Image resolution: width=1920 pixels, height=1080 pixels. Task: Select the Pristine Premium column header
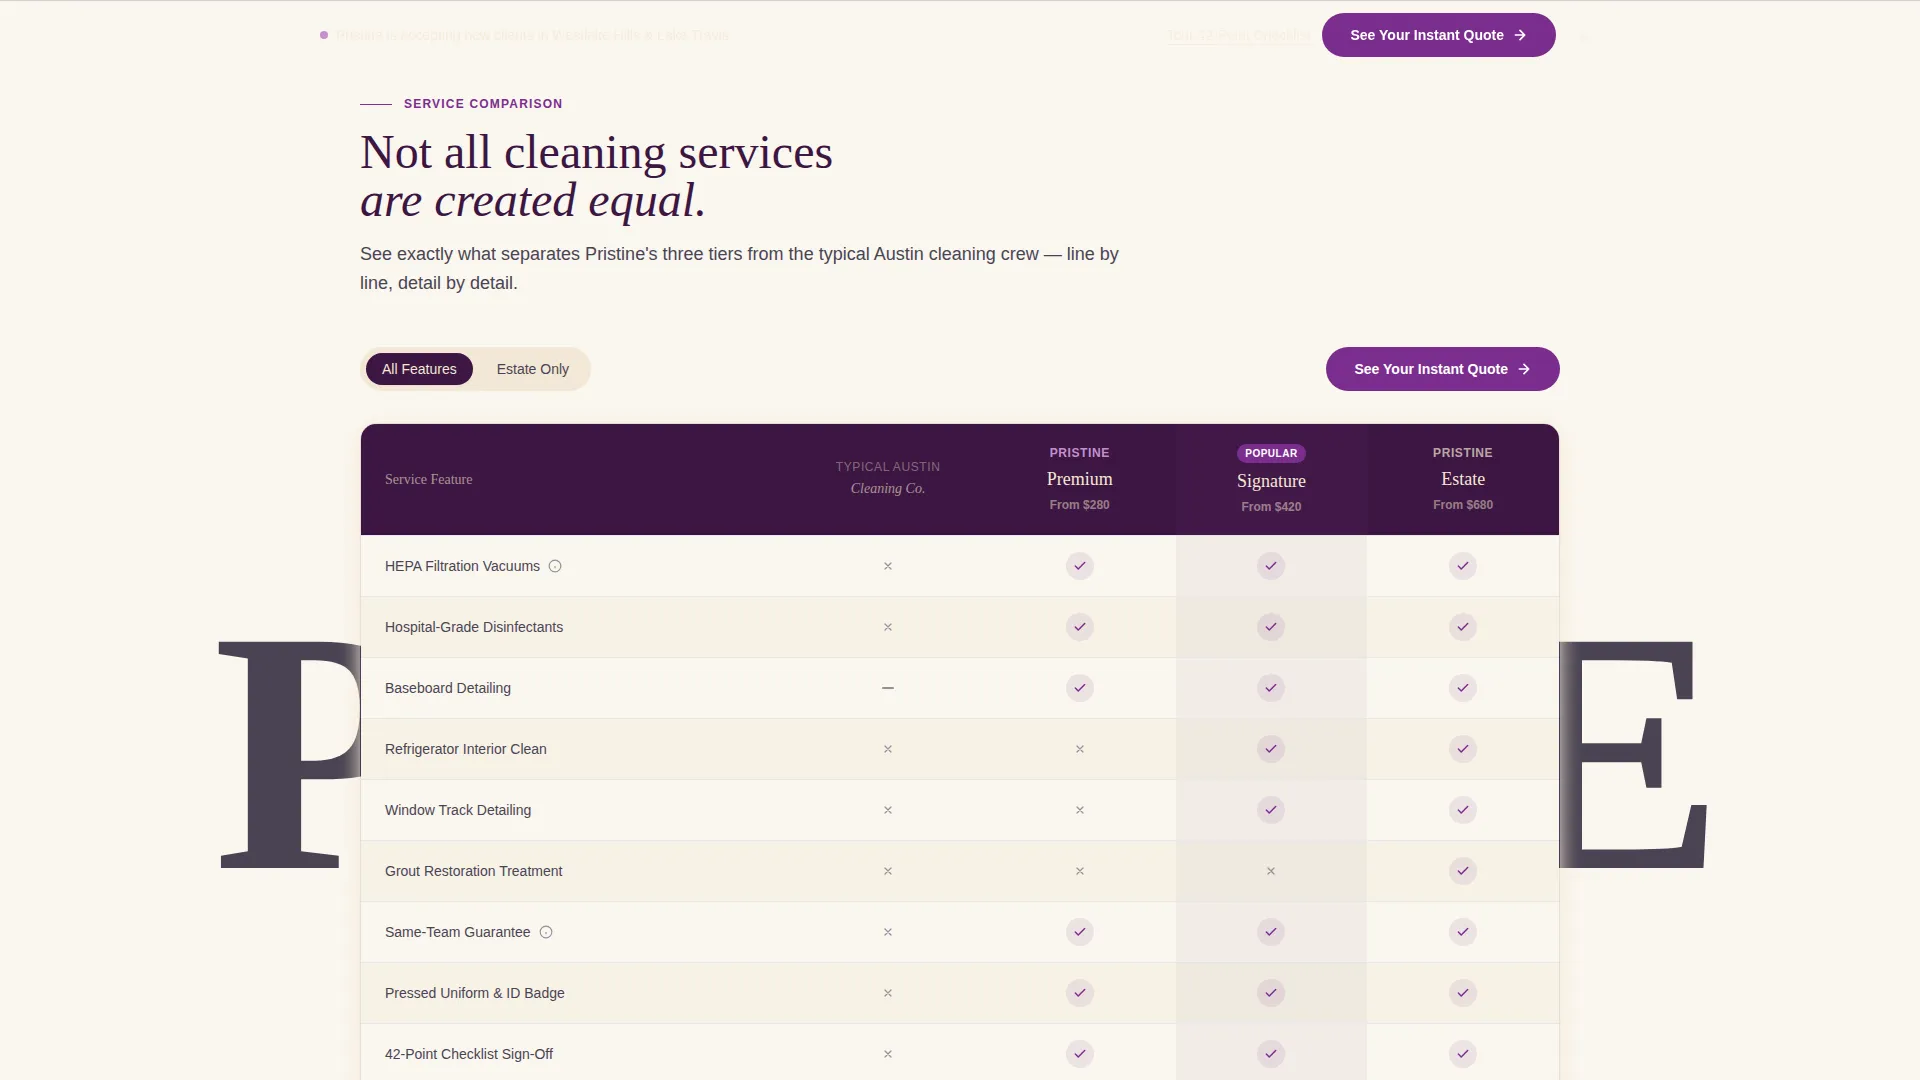coord(1080,479)
